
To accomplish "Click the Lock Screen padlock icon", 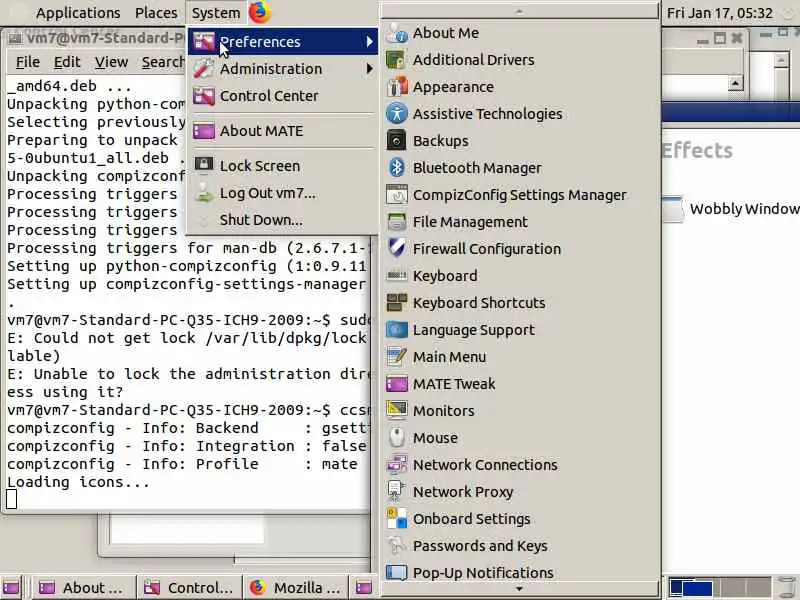I will (204, 165).
